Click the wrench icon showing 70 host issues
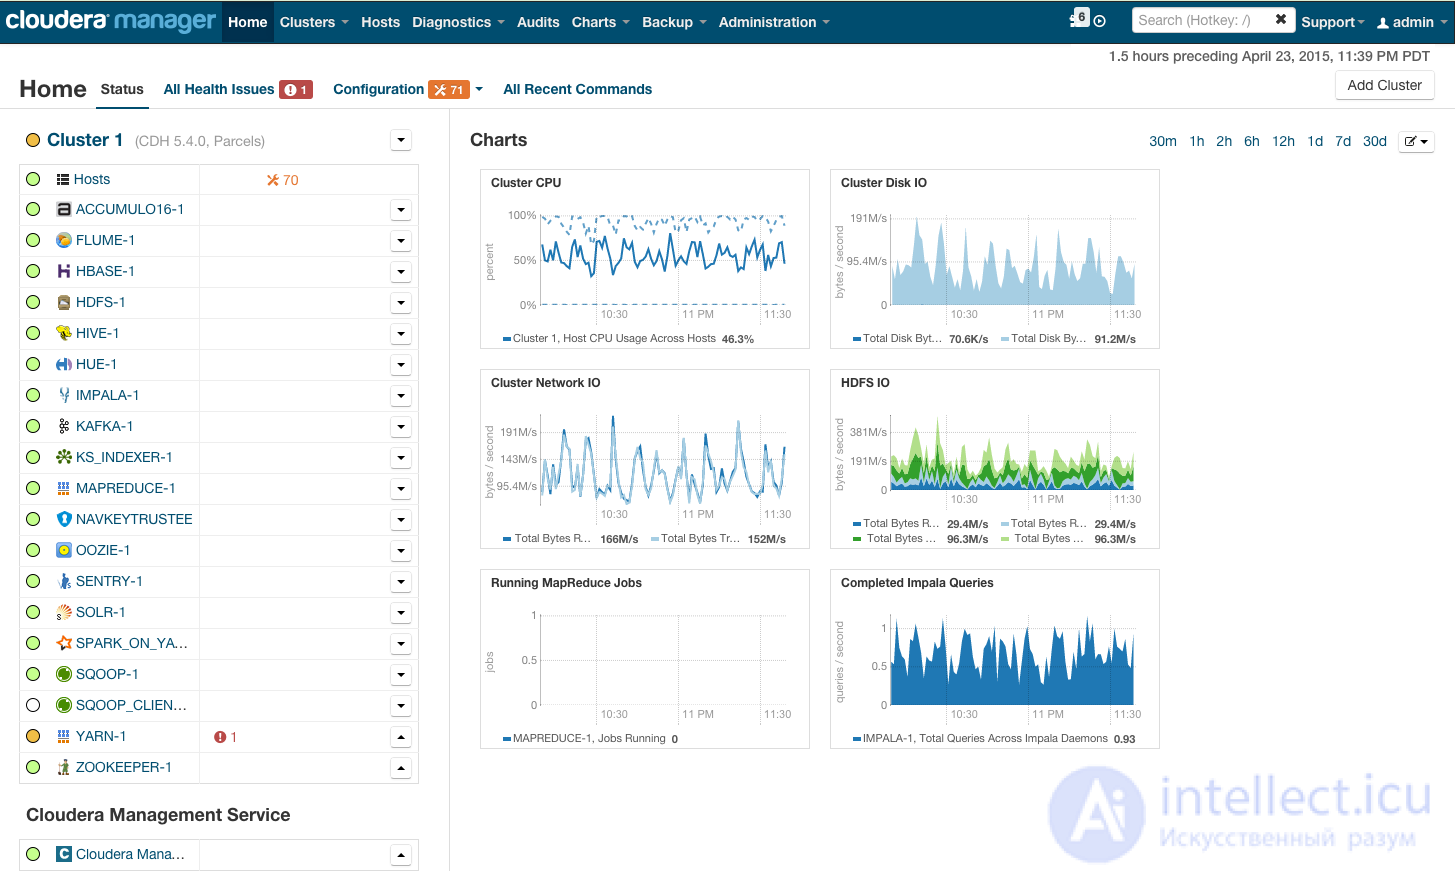 (x=272, y=181)
